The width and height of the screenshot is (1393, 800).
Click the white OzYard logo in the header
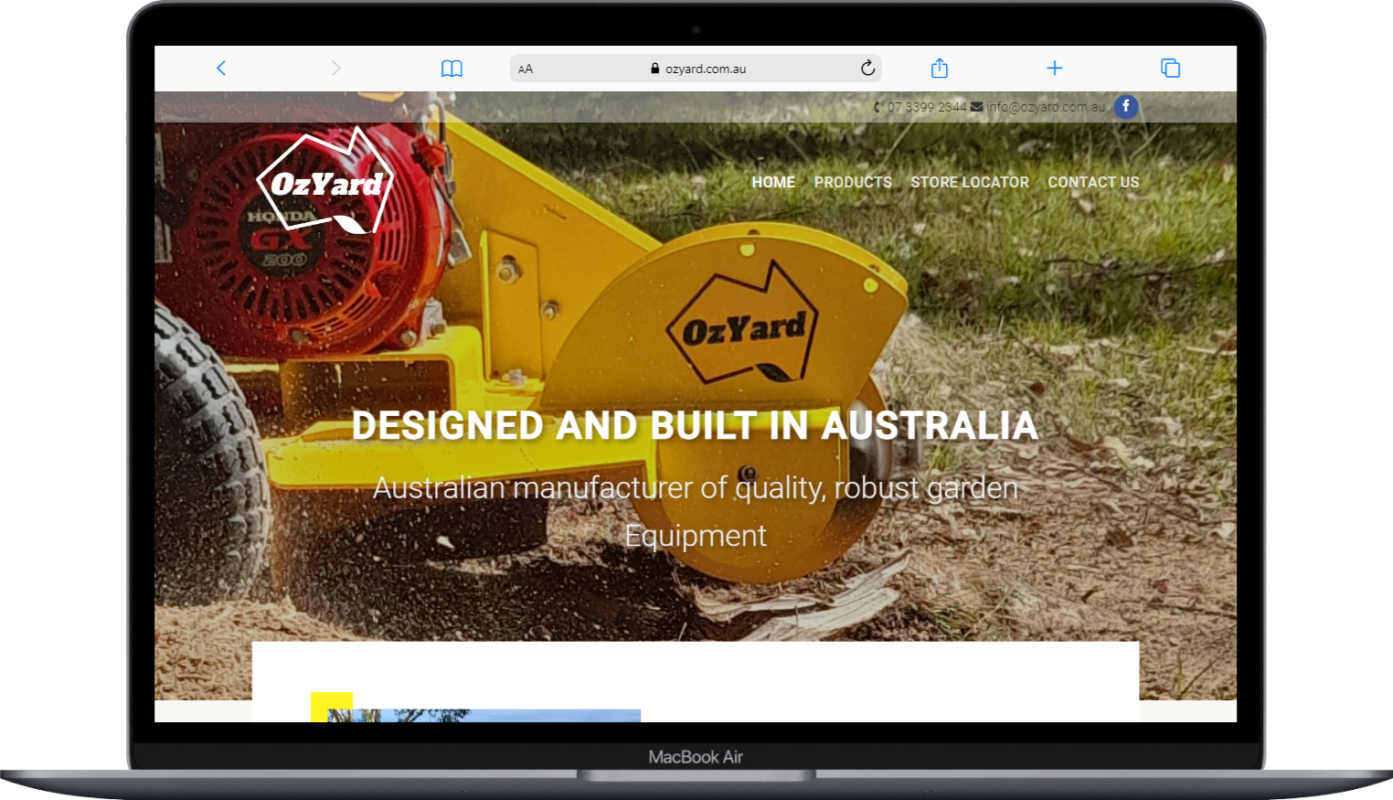325,181
